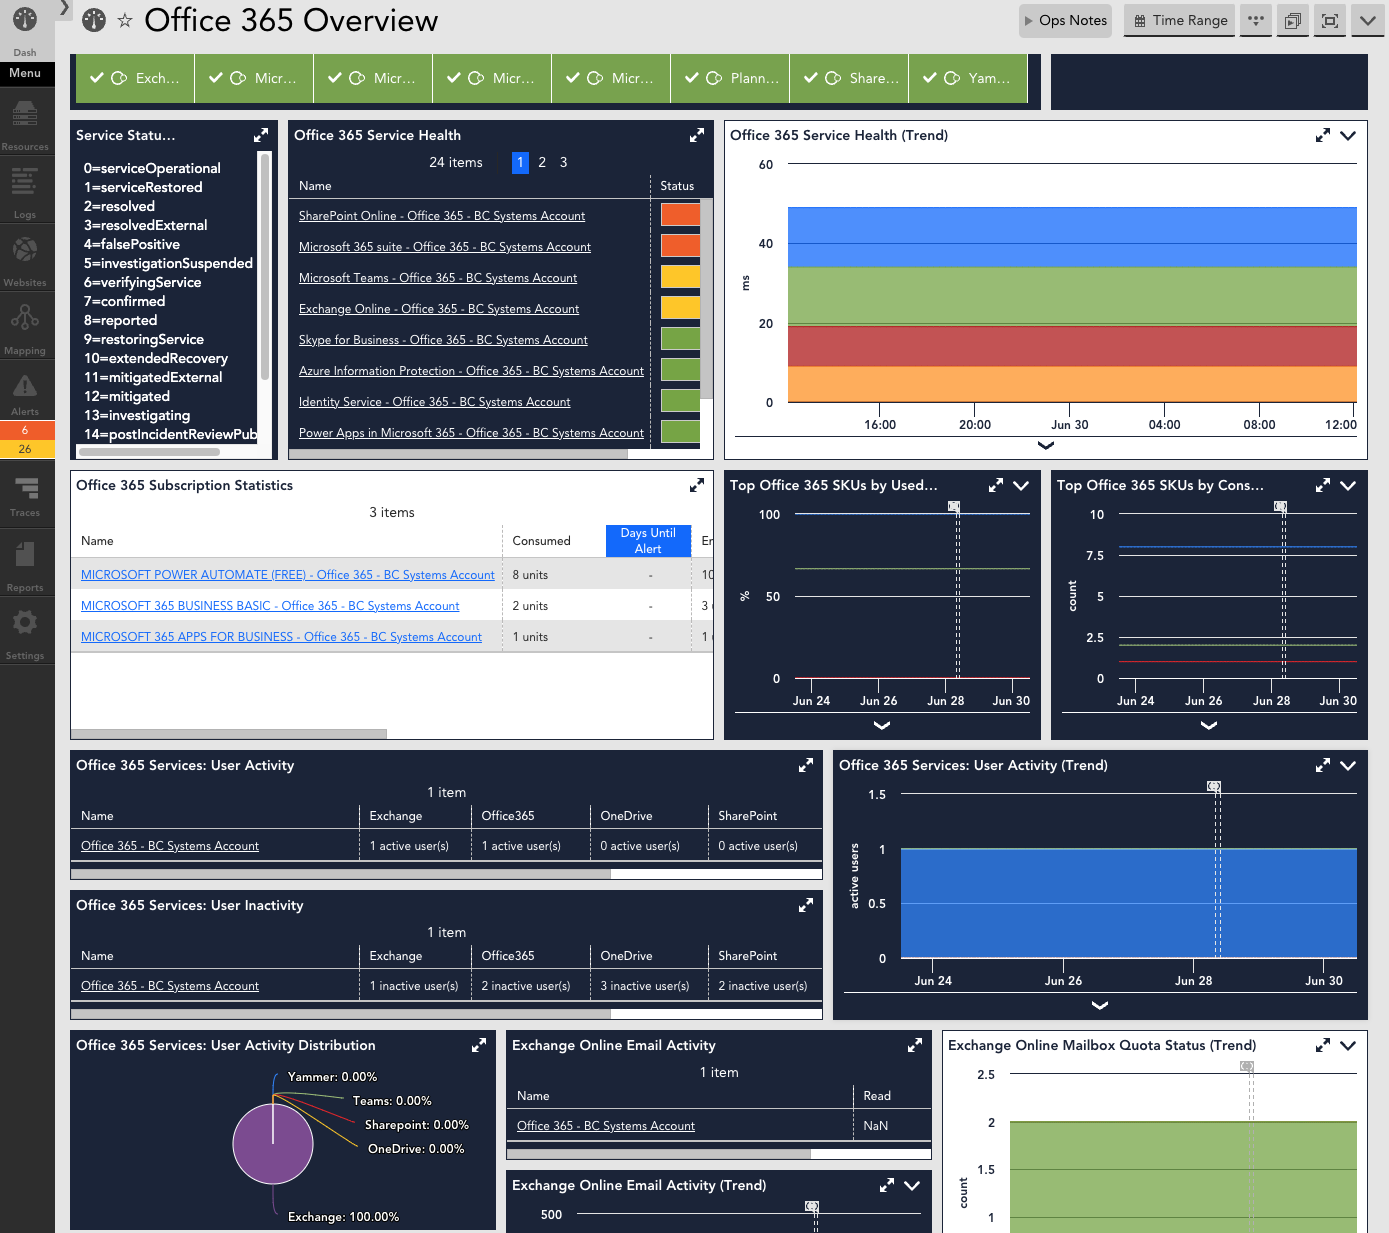
Task: Go to page 1 of Service Health
Action: point(520,162)
